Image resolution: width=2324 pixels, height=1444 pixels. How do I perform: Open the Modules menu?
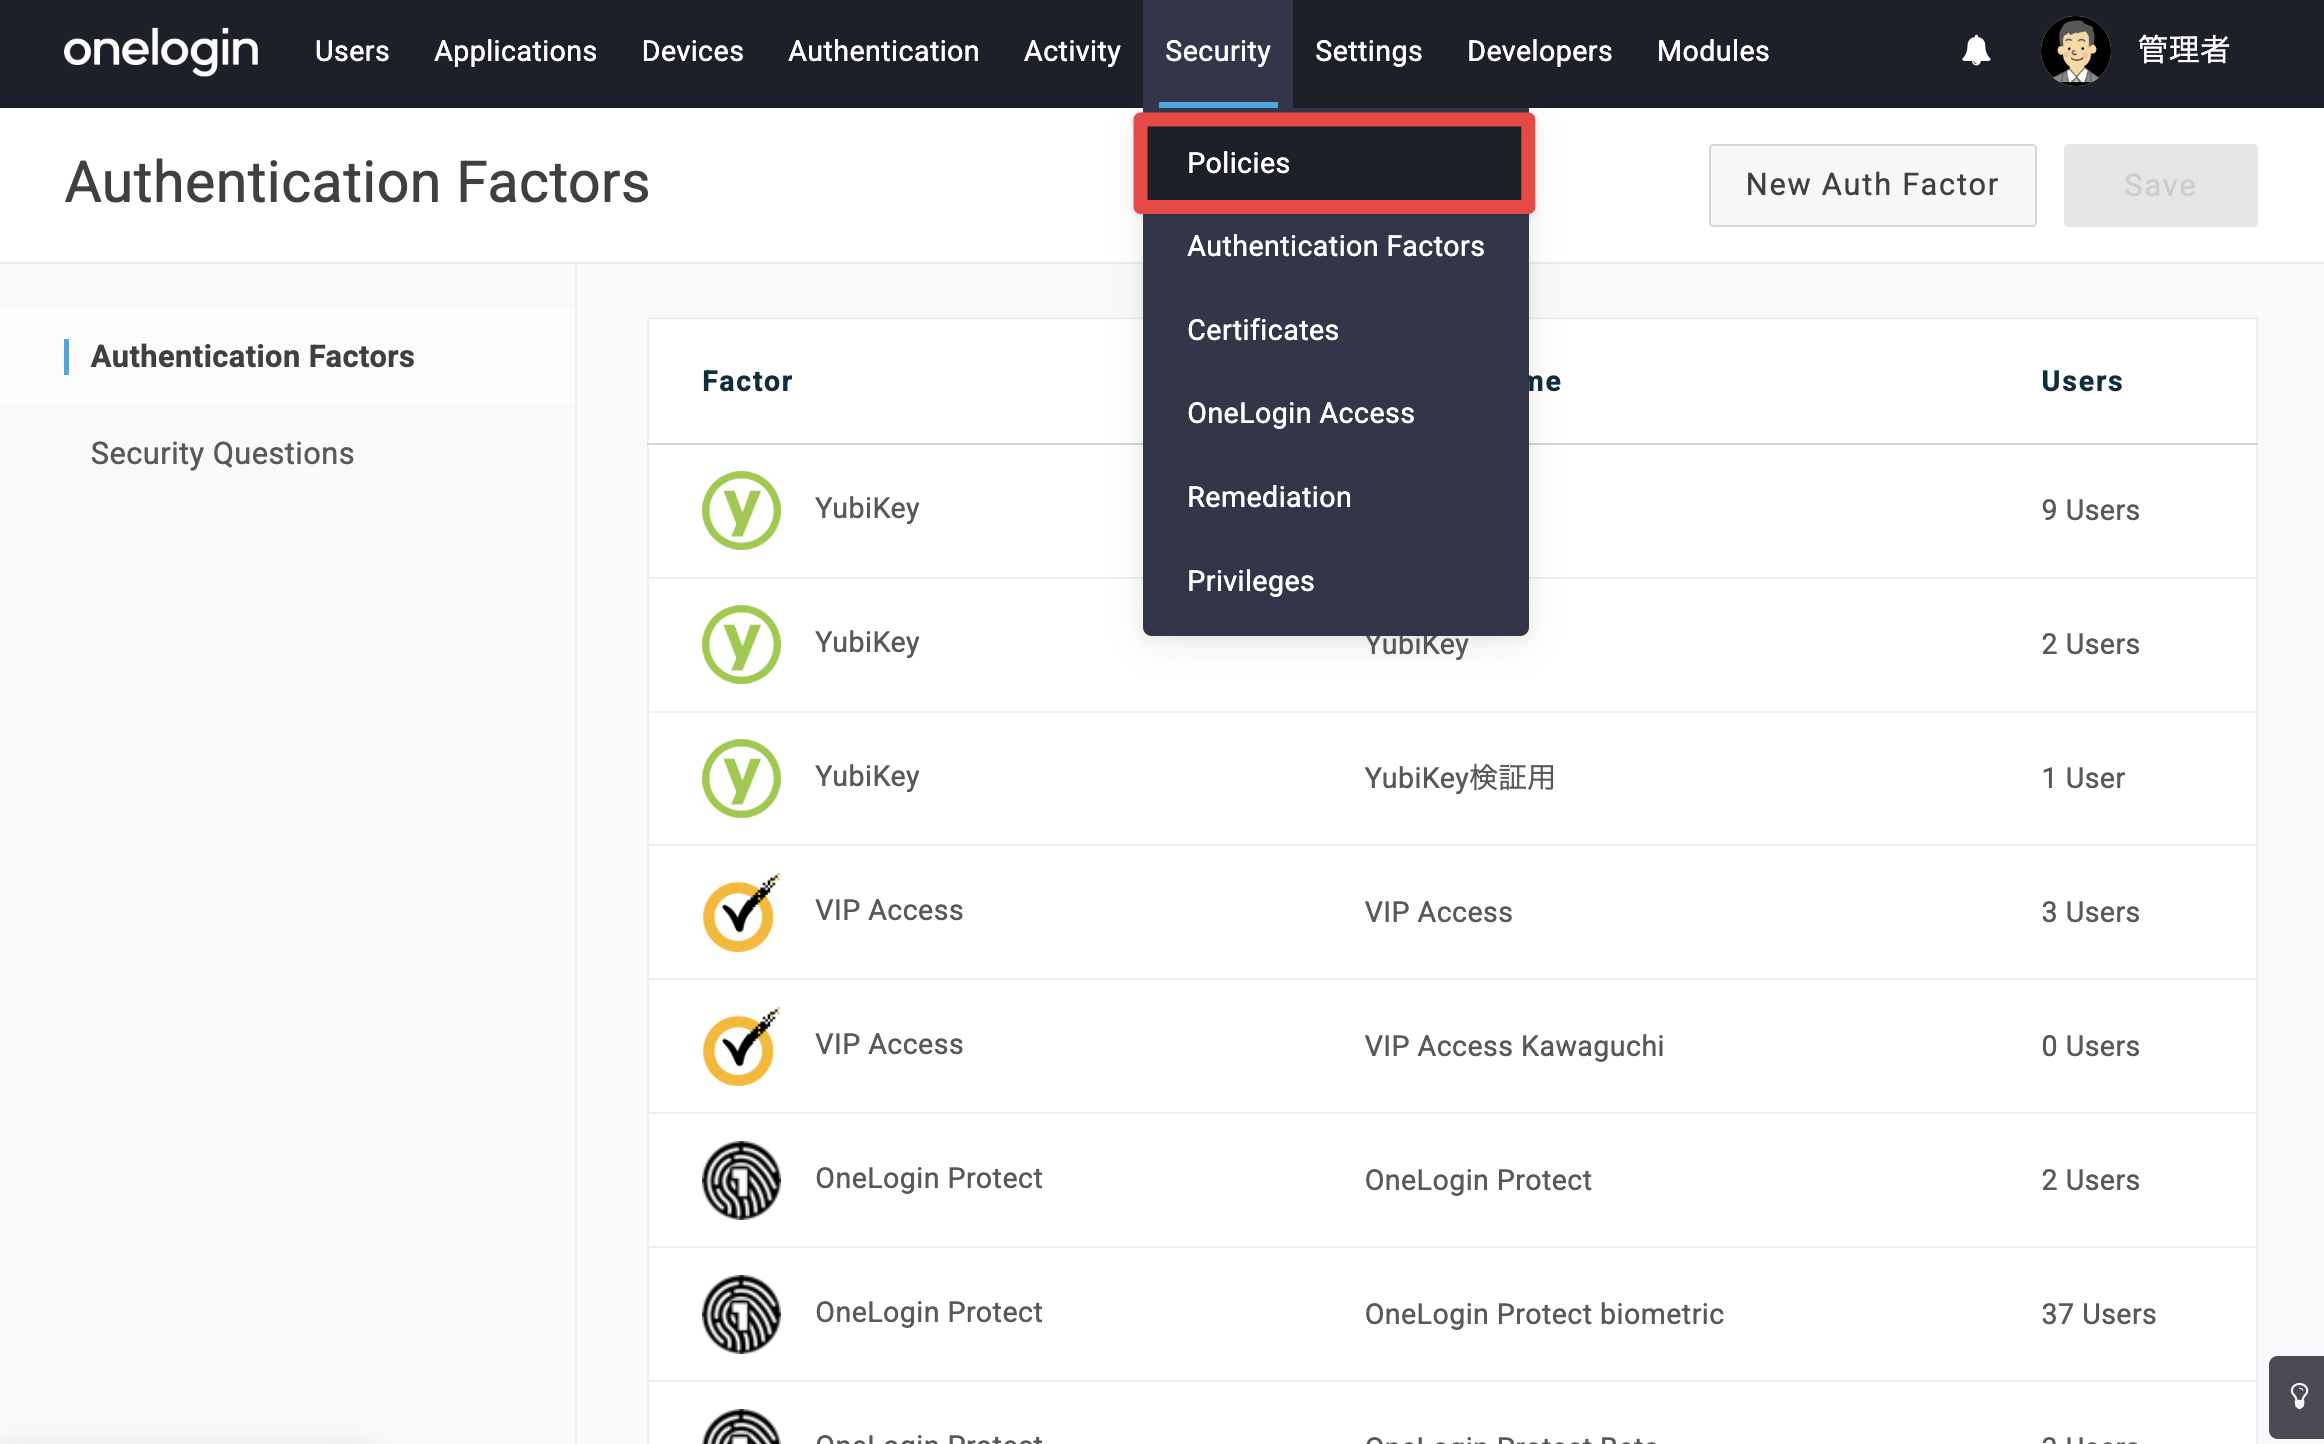click(1713, 51)
